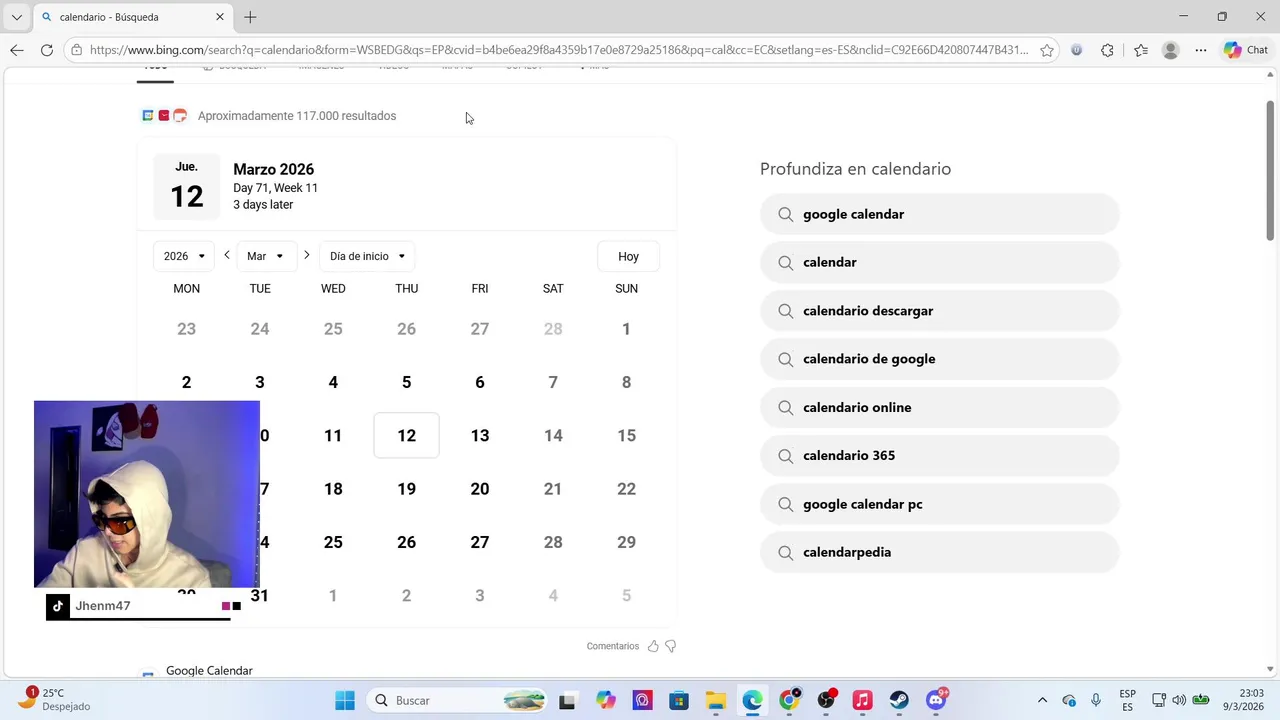This screenshot has width=1280, height=720.
Task: Go to previous month arrow
Action: [x=227, y=255]
